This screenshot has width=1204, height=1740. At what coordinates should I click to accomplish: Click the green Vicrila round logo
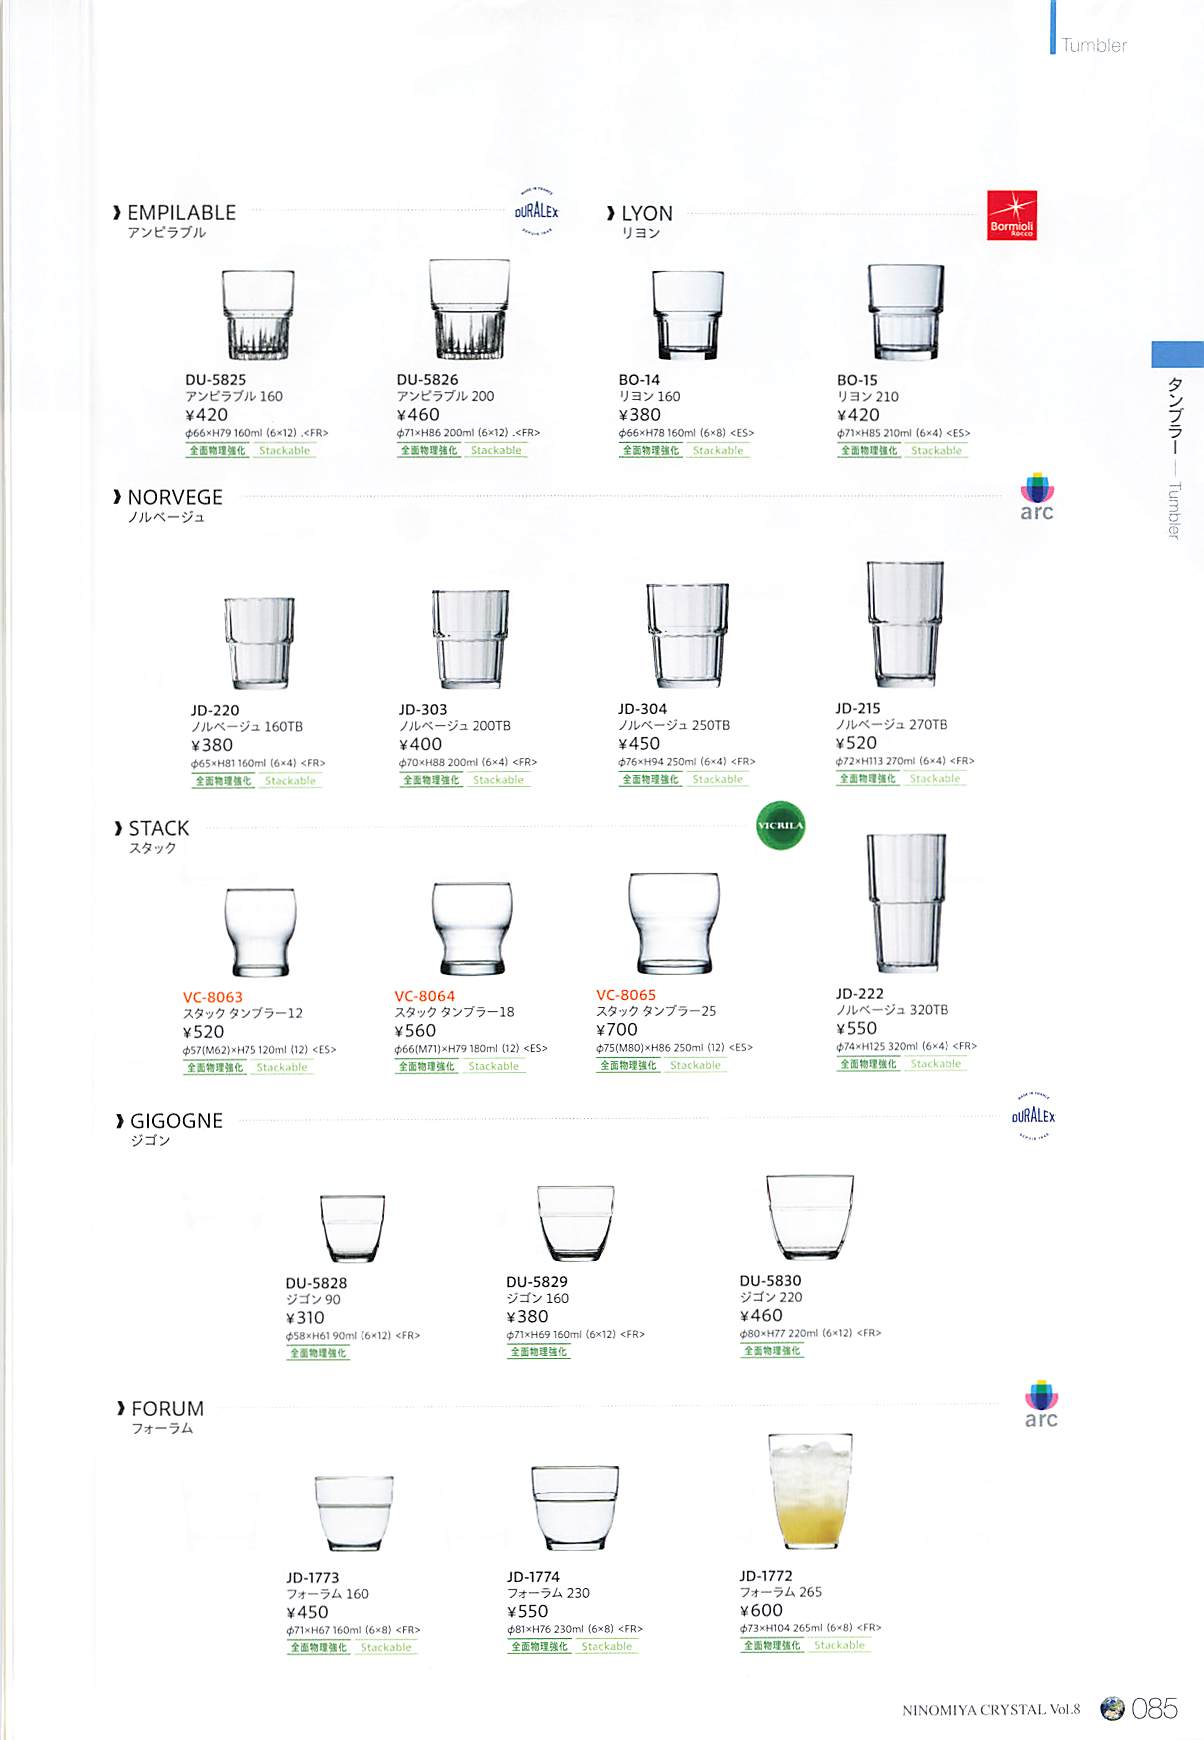(781, 826)
